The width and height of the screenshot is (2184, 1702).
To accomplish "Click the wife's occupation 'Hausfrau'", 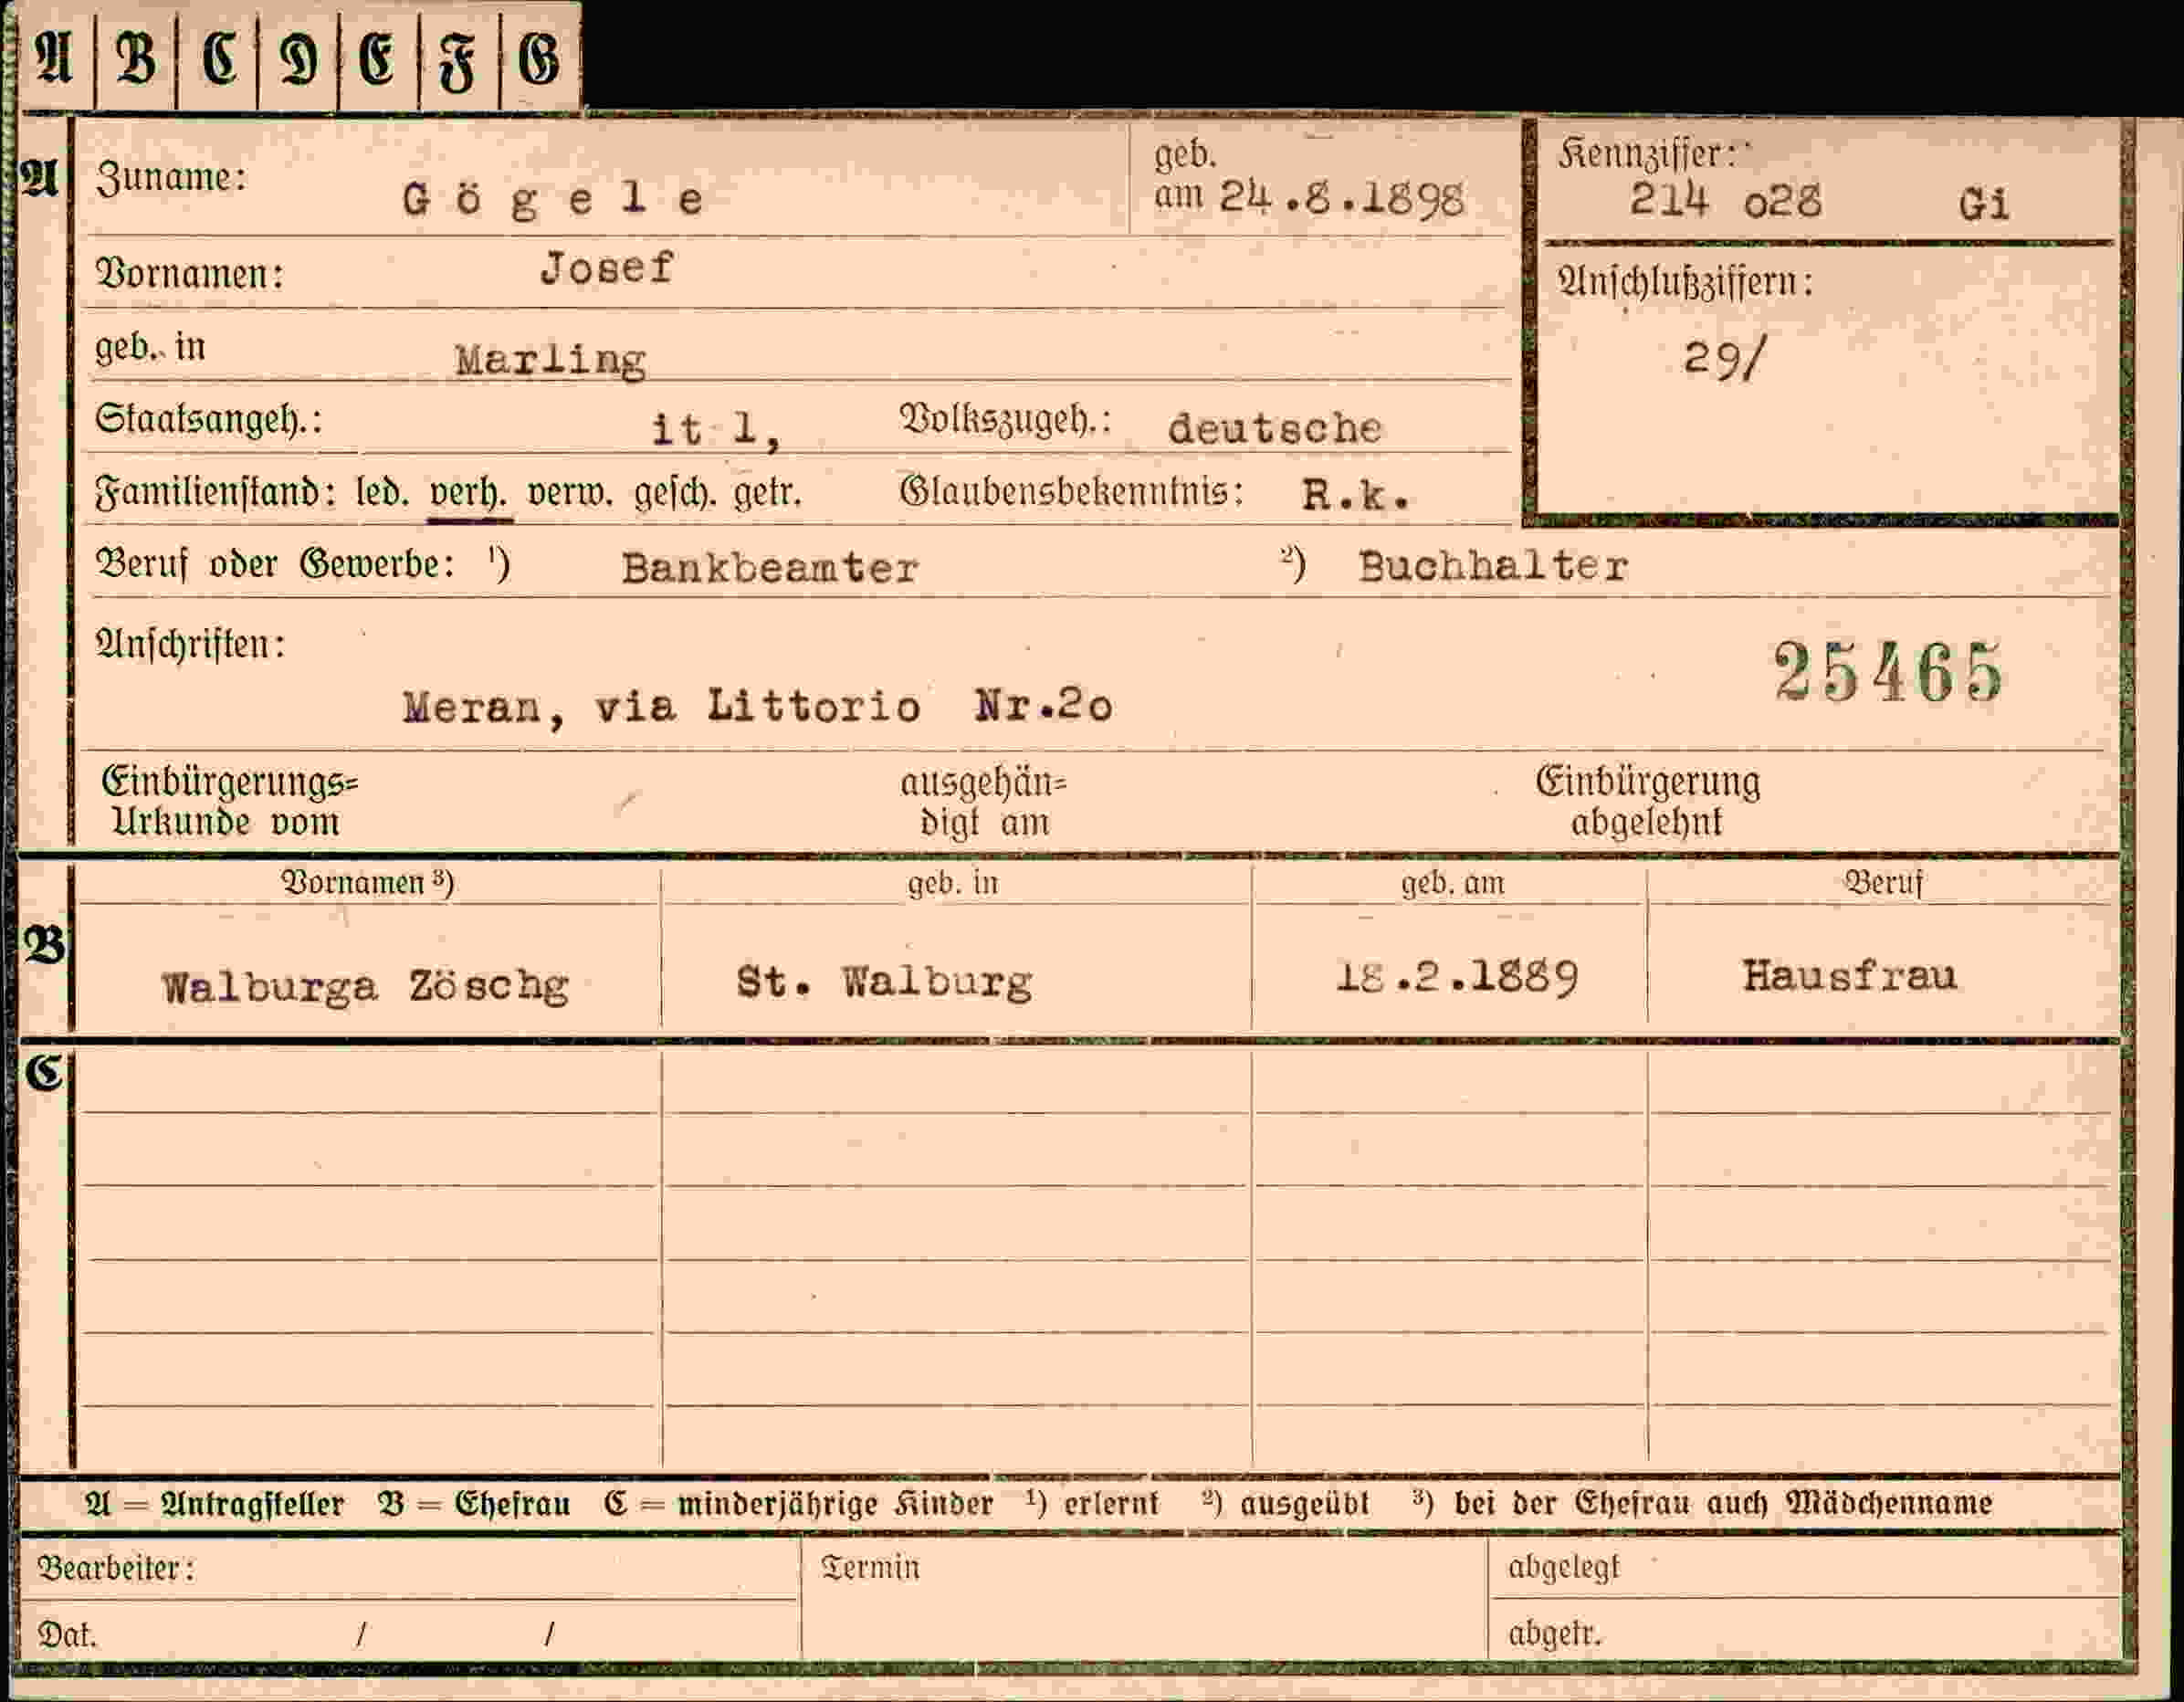I will 1850,975.
